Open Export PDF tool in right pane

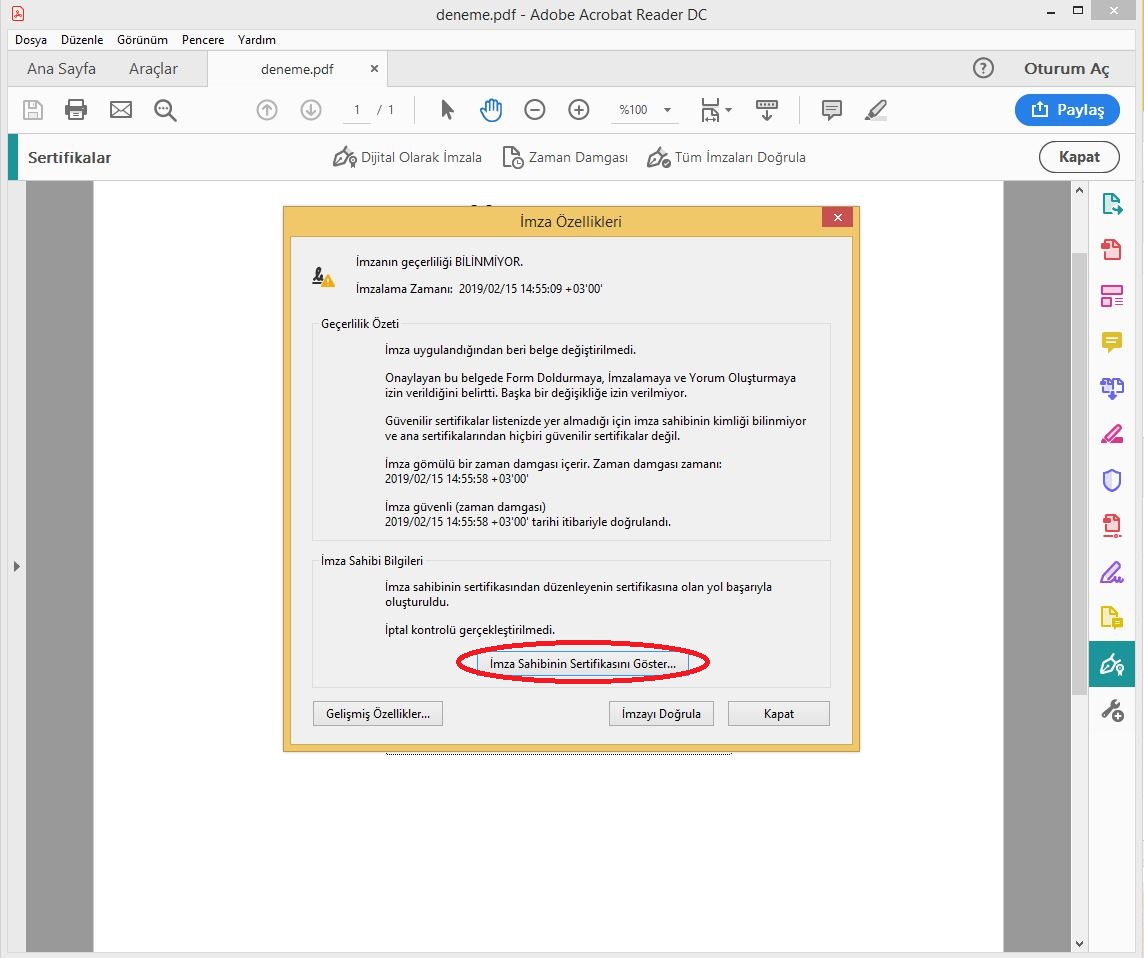click(x=1111, y=204)
